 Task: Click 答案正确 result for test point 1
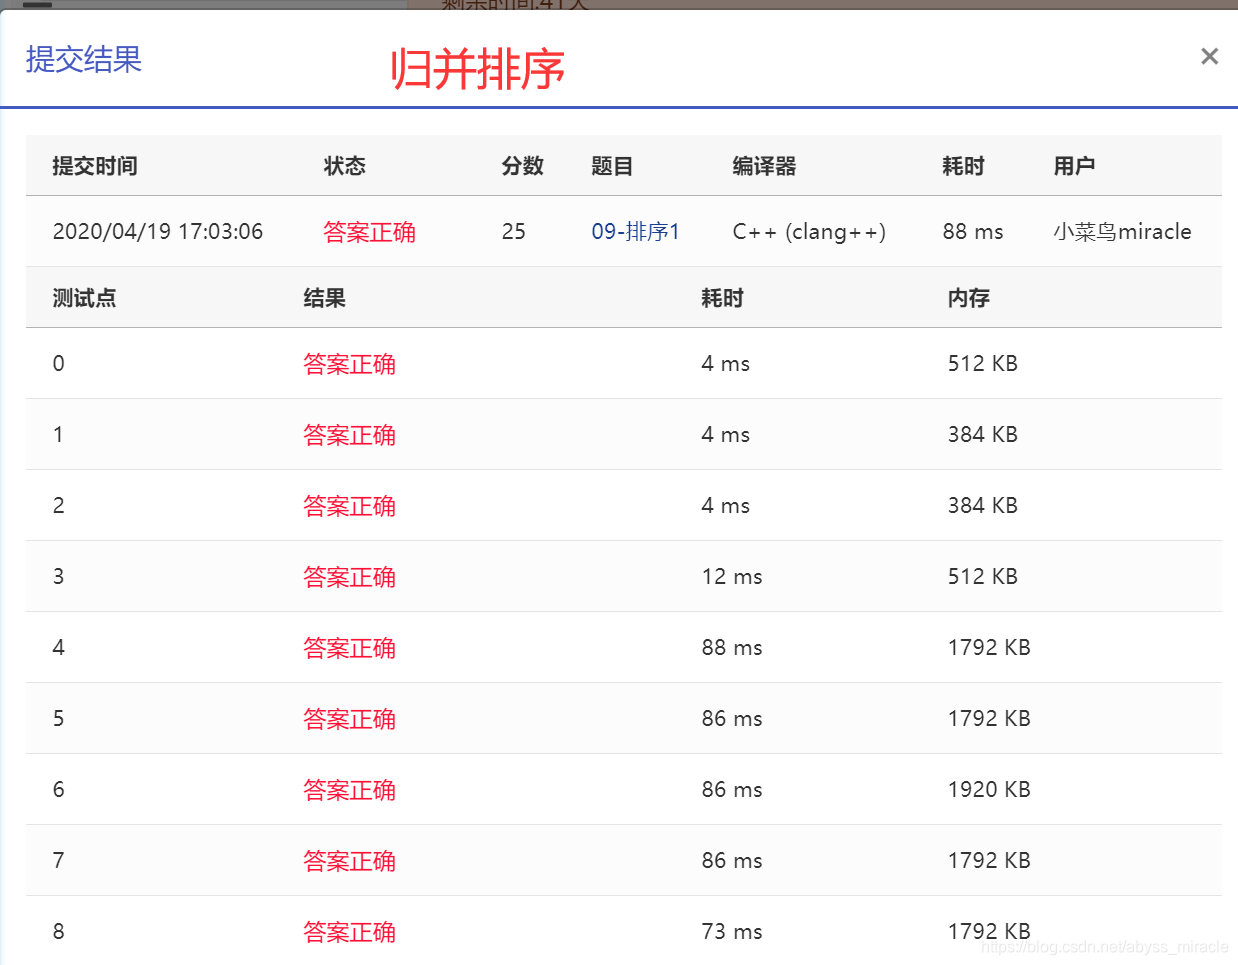click(x=349, y=435)
